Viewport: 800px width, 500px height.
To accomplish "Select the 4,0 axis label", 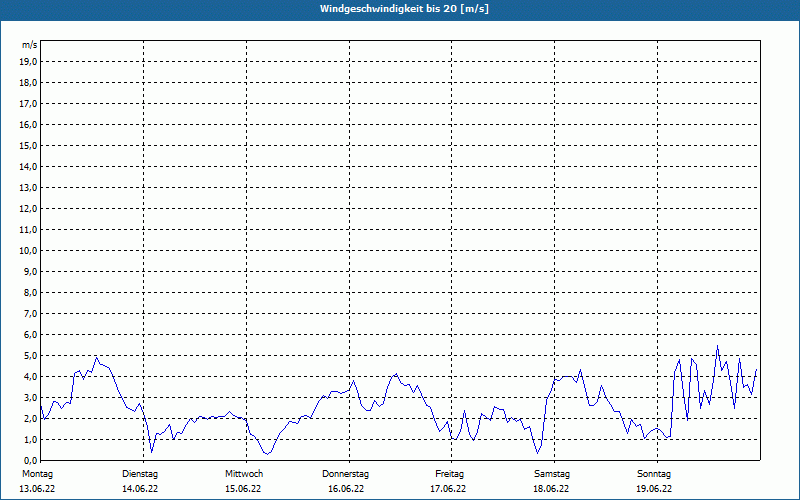I will pyautogui.click(x=30, y=376).
